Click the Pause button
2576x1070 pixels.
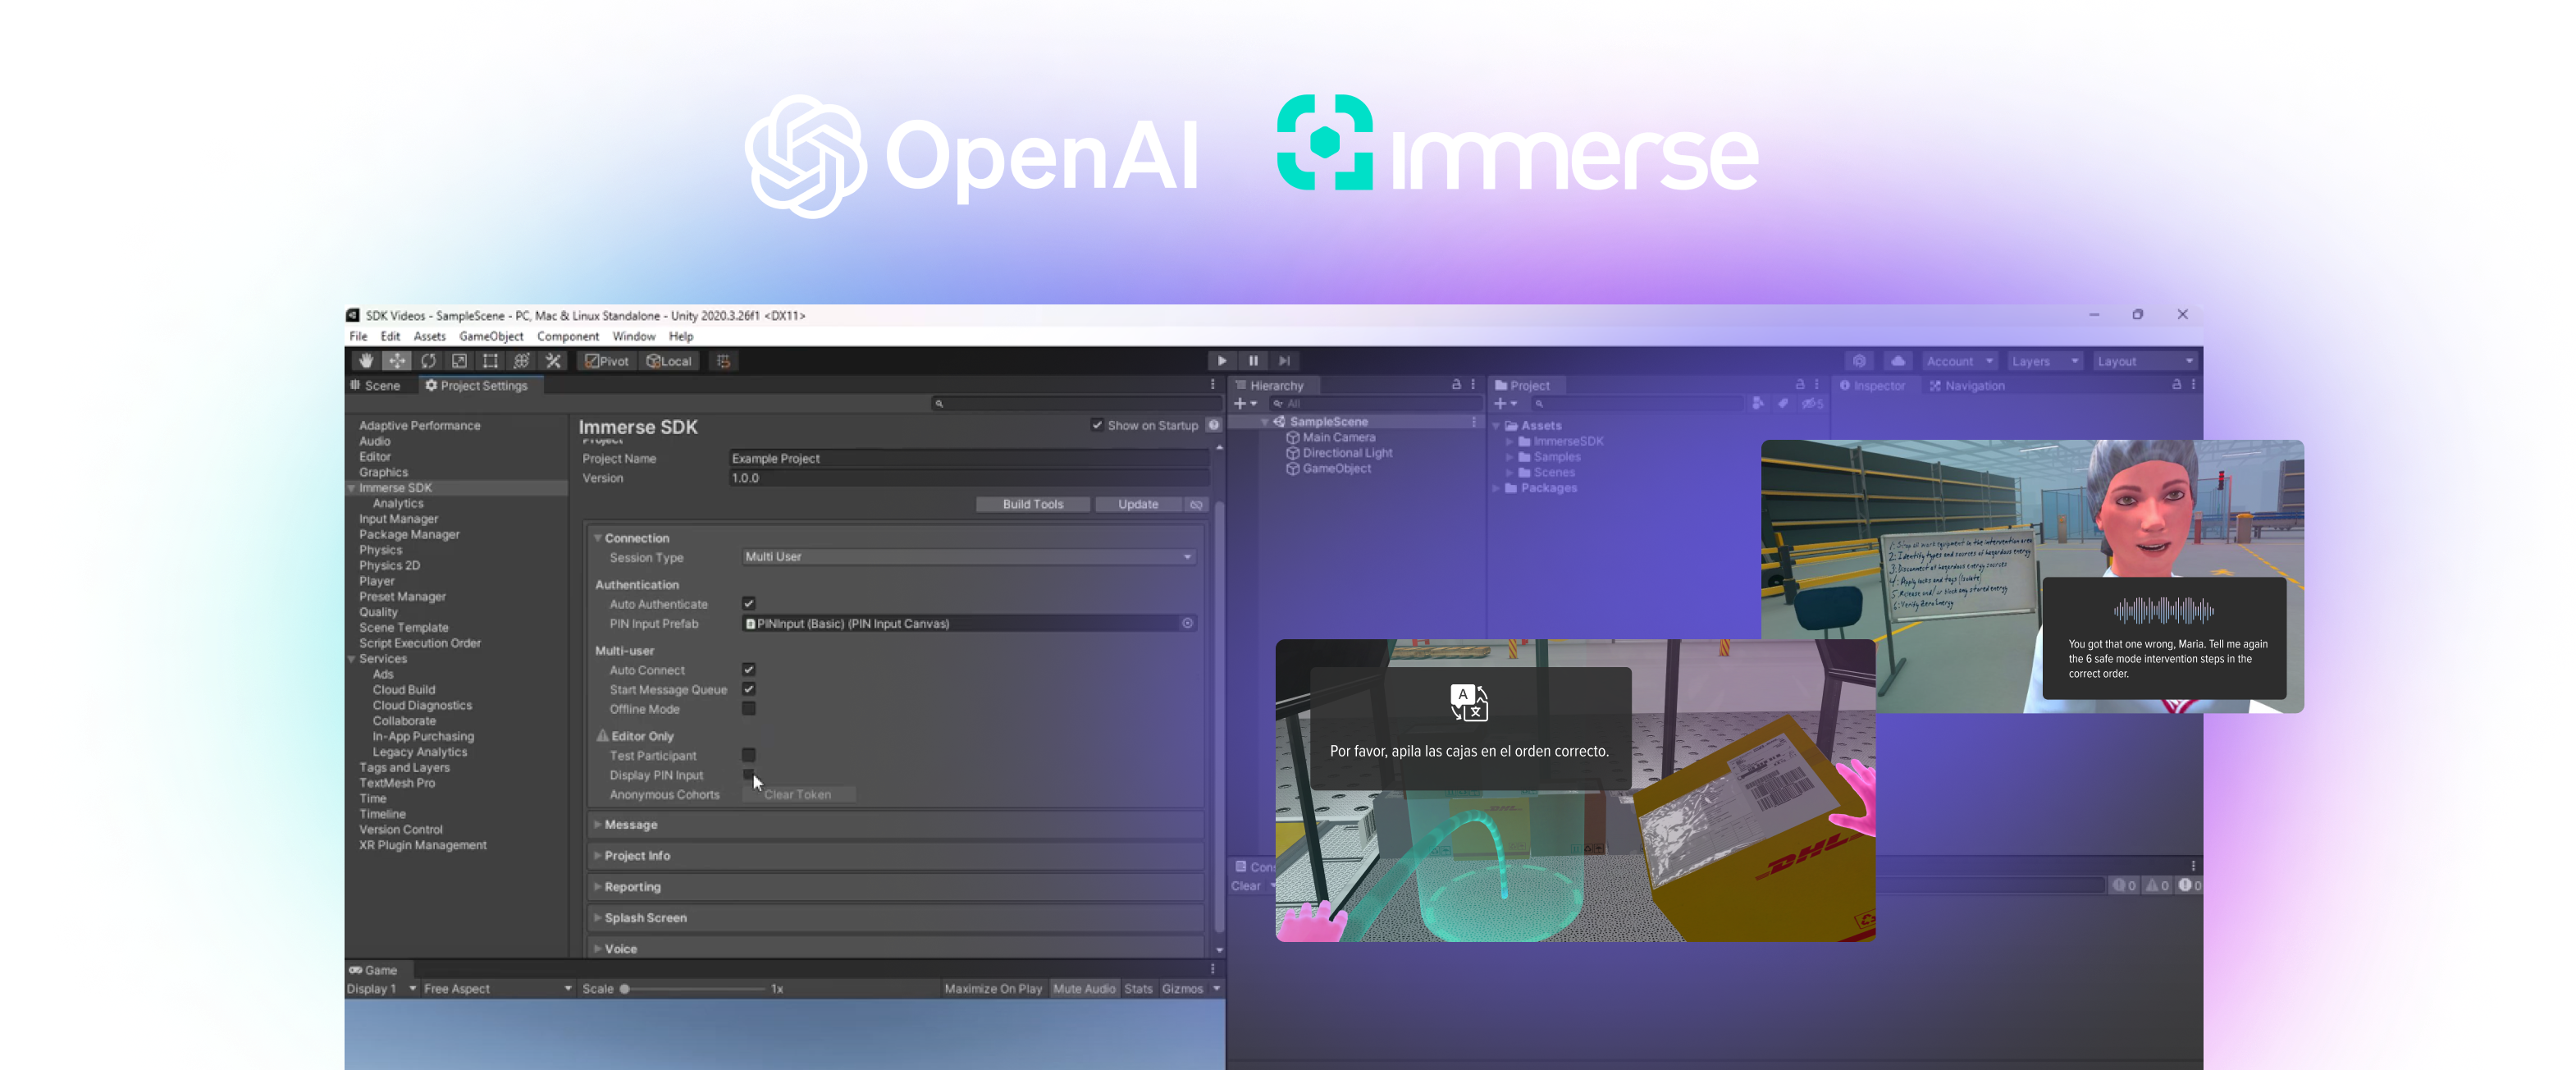tap(1253, 361)
